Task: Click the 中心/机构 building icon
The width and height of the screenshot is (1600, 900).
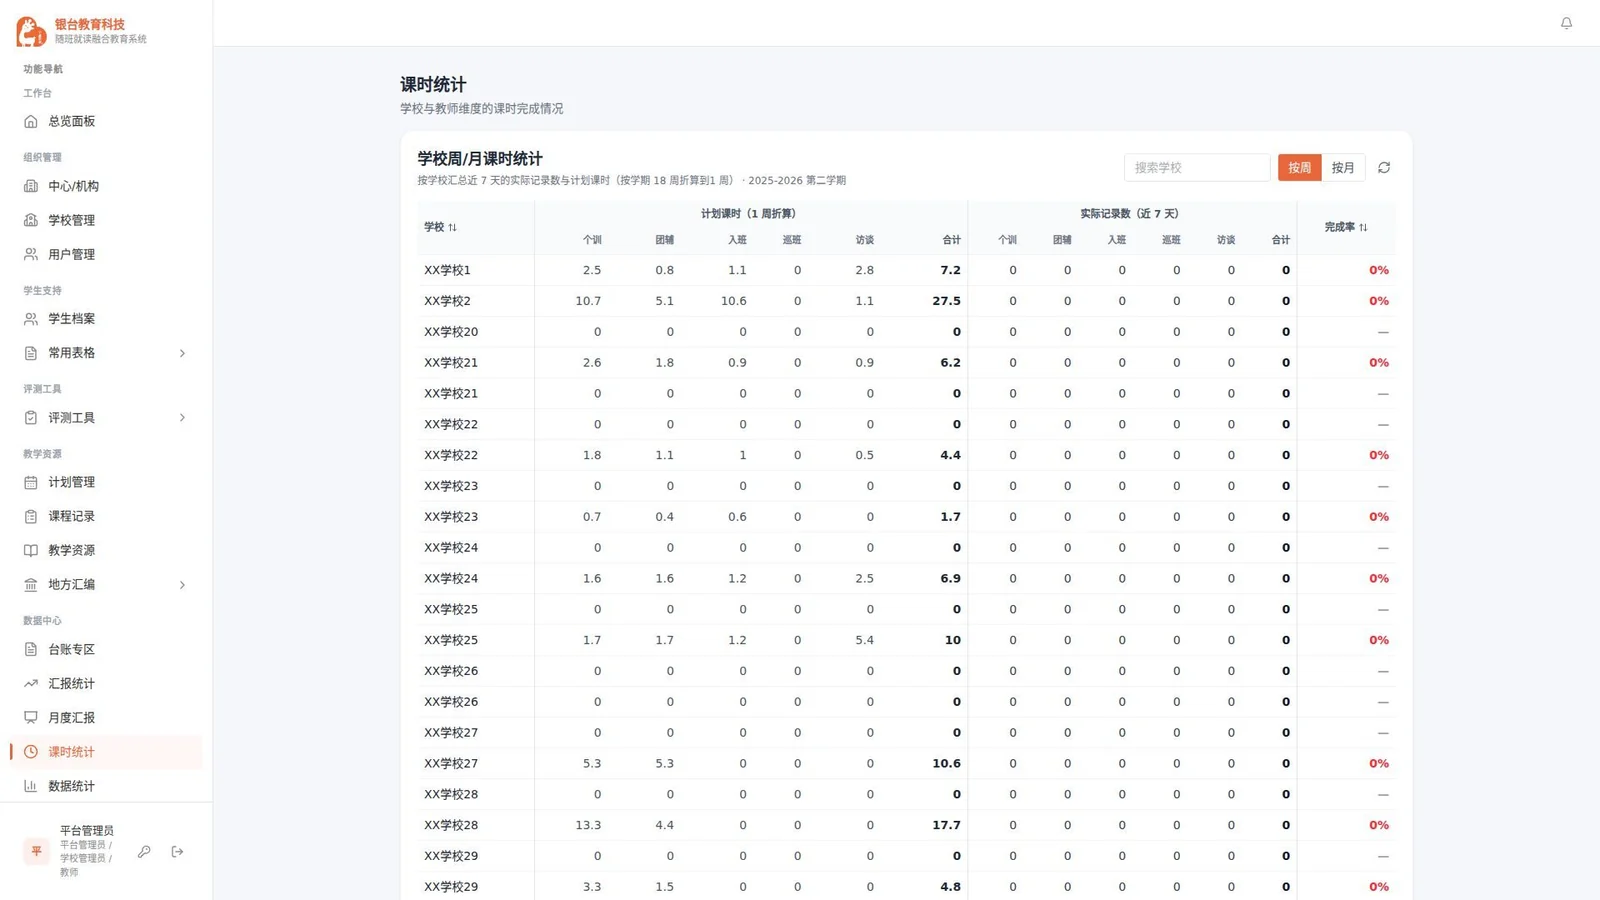Action: tap(31, 186)
